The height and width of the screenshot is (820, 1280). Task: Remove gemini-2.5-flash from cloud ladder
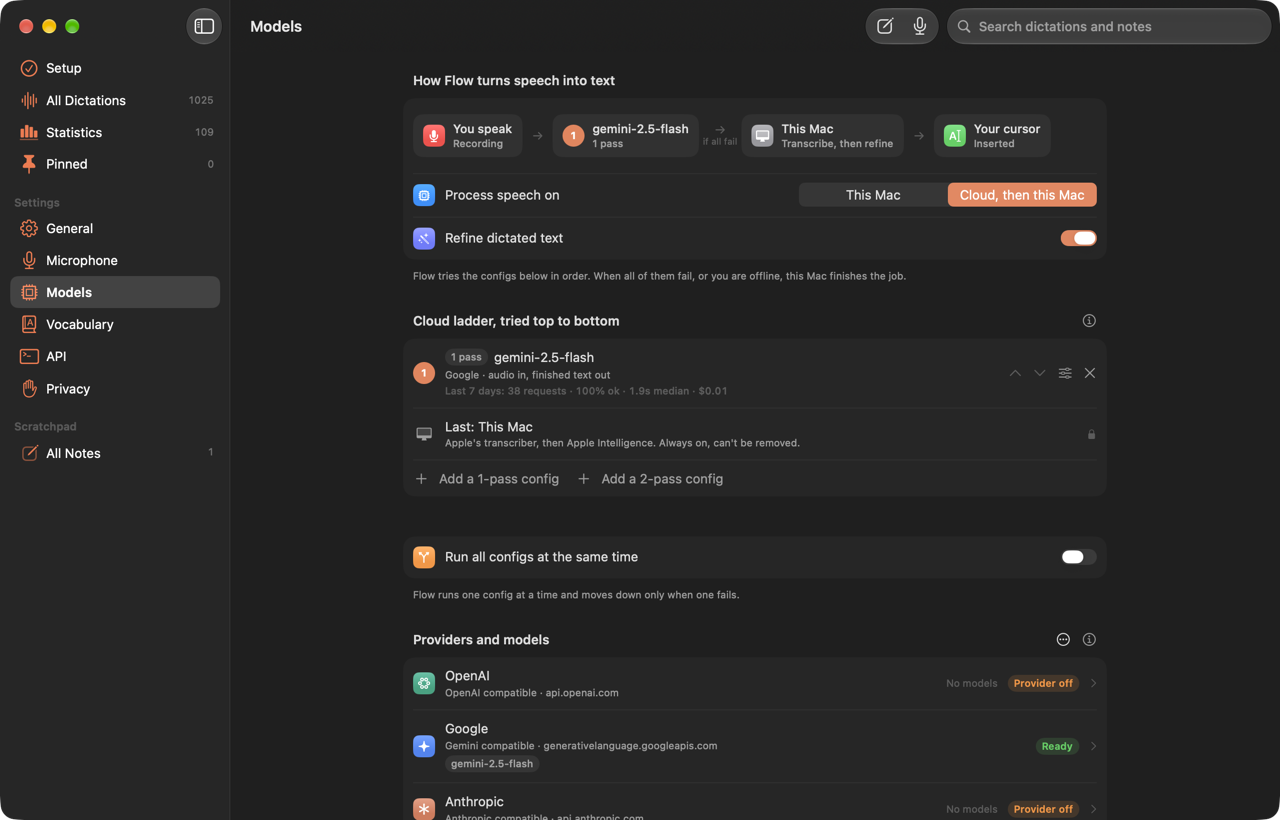(x=1090, y=373)
